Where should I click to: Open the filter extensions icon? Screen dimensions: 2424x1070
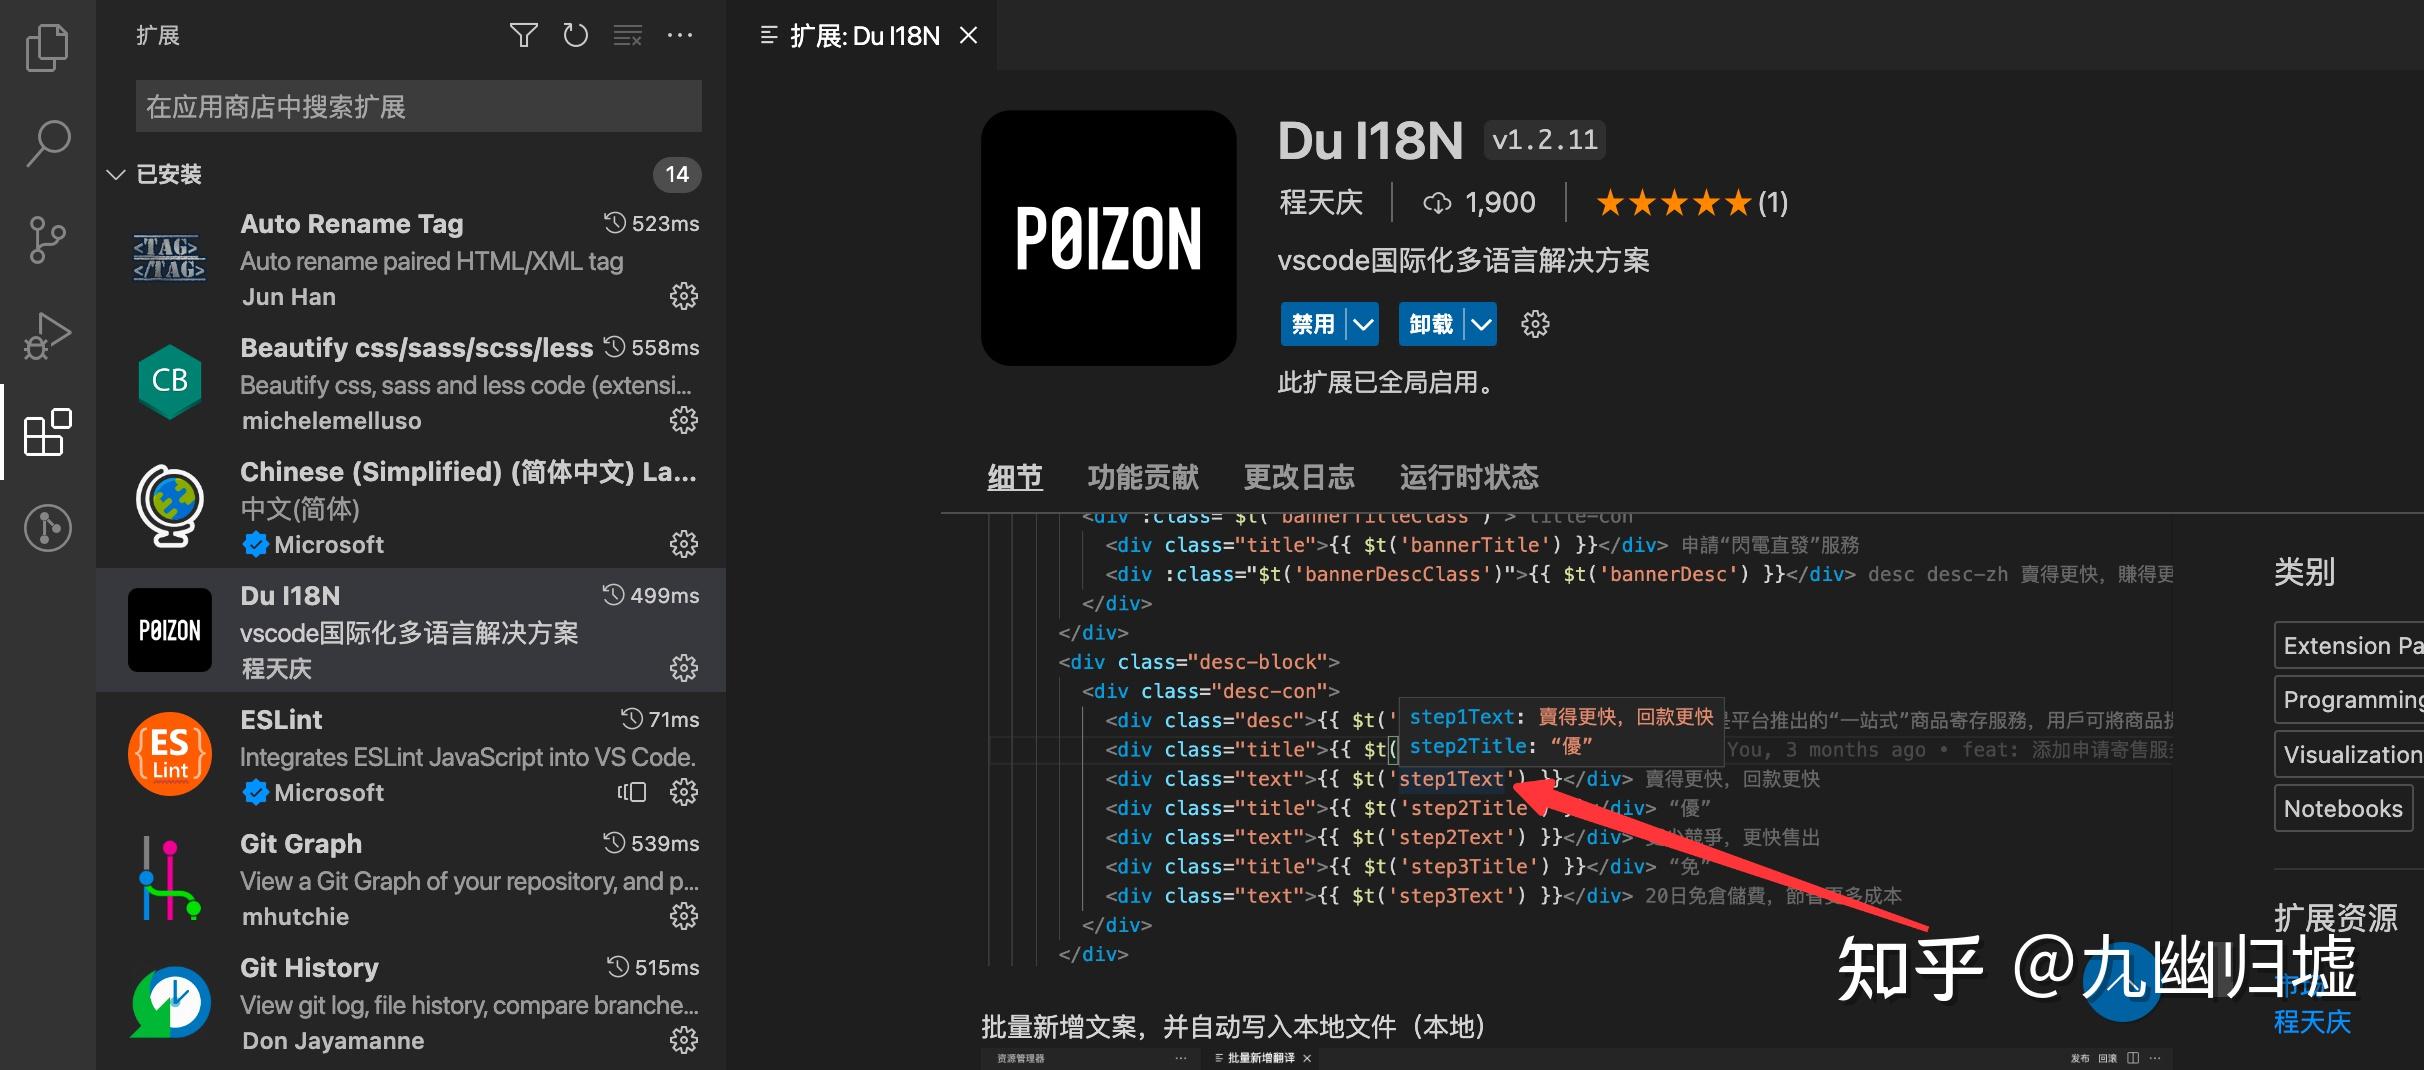click(x=523, y=35)
